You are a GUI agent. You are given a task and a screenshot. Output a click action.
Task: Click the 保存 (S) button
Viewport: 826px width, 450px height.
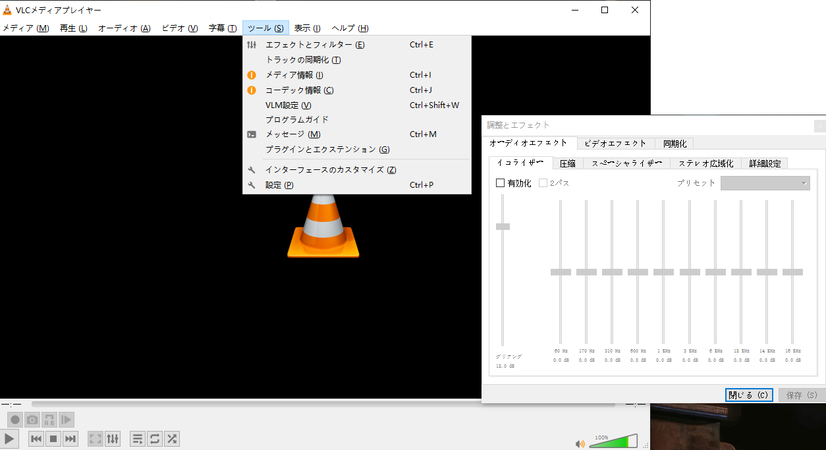click(x=801, y=395)
